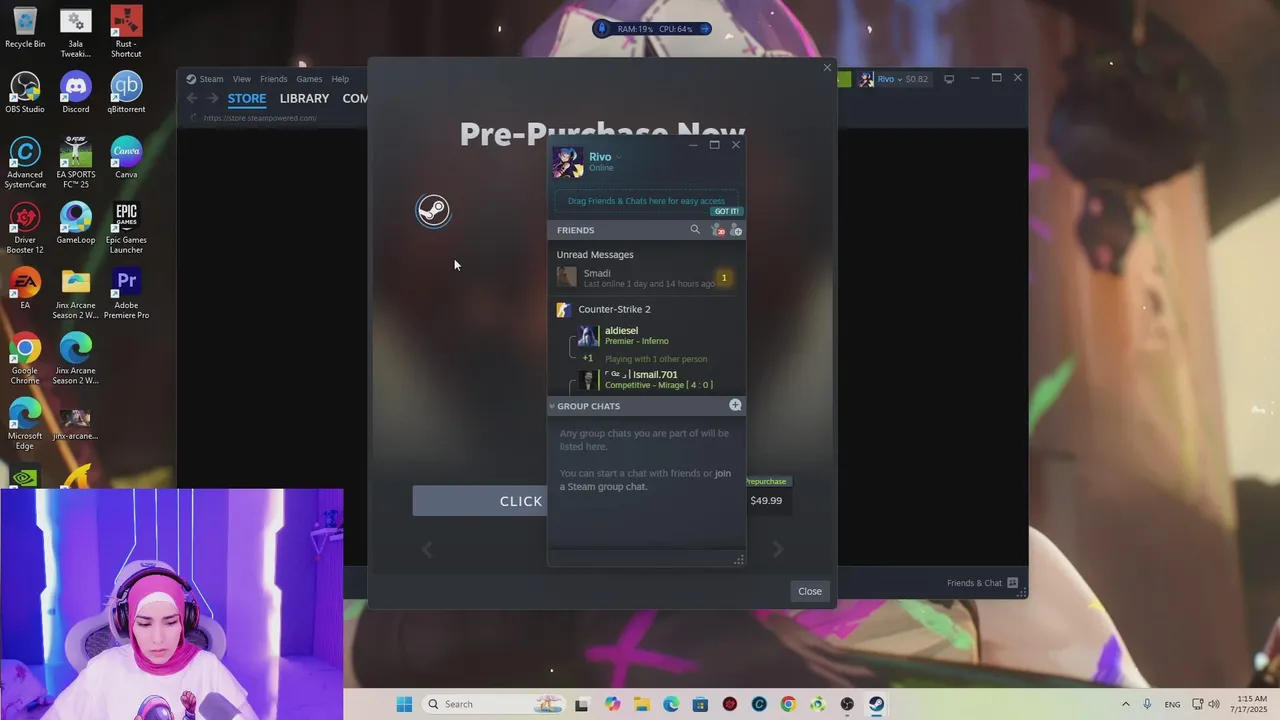Open Rivo status dropdown arrow

[x=619, y=157]
